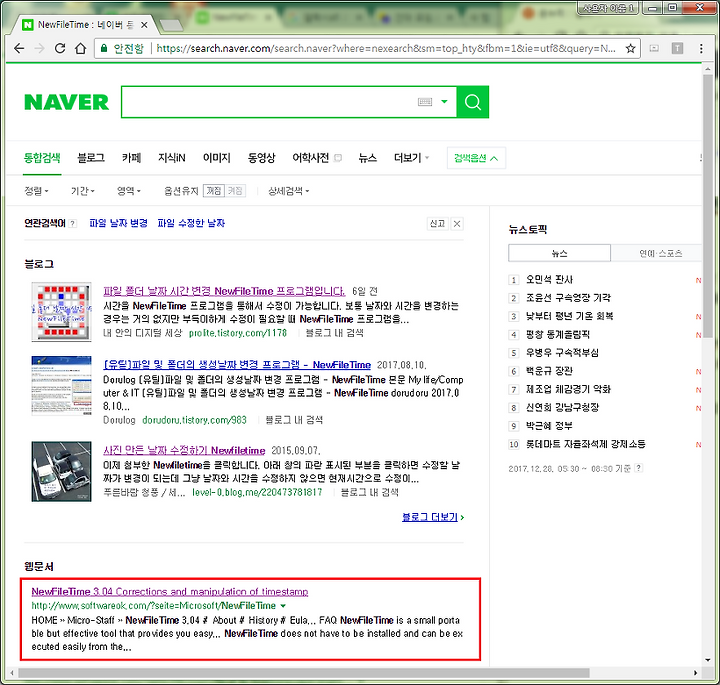Image resolution: width=720 pixels, height=685 pixels.
Task: Click the green Naver search magnifier button
Action: click(x=472, y=102)
